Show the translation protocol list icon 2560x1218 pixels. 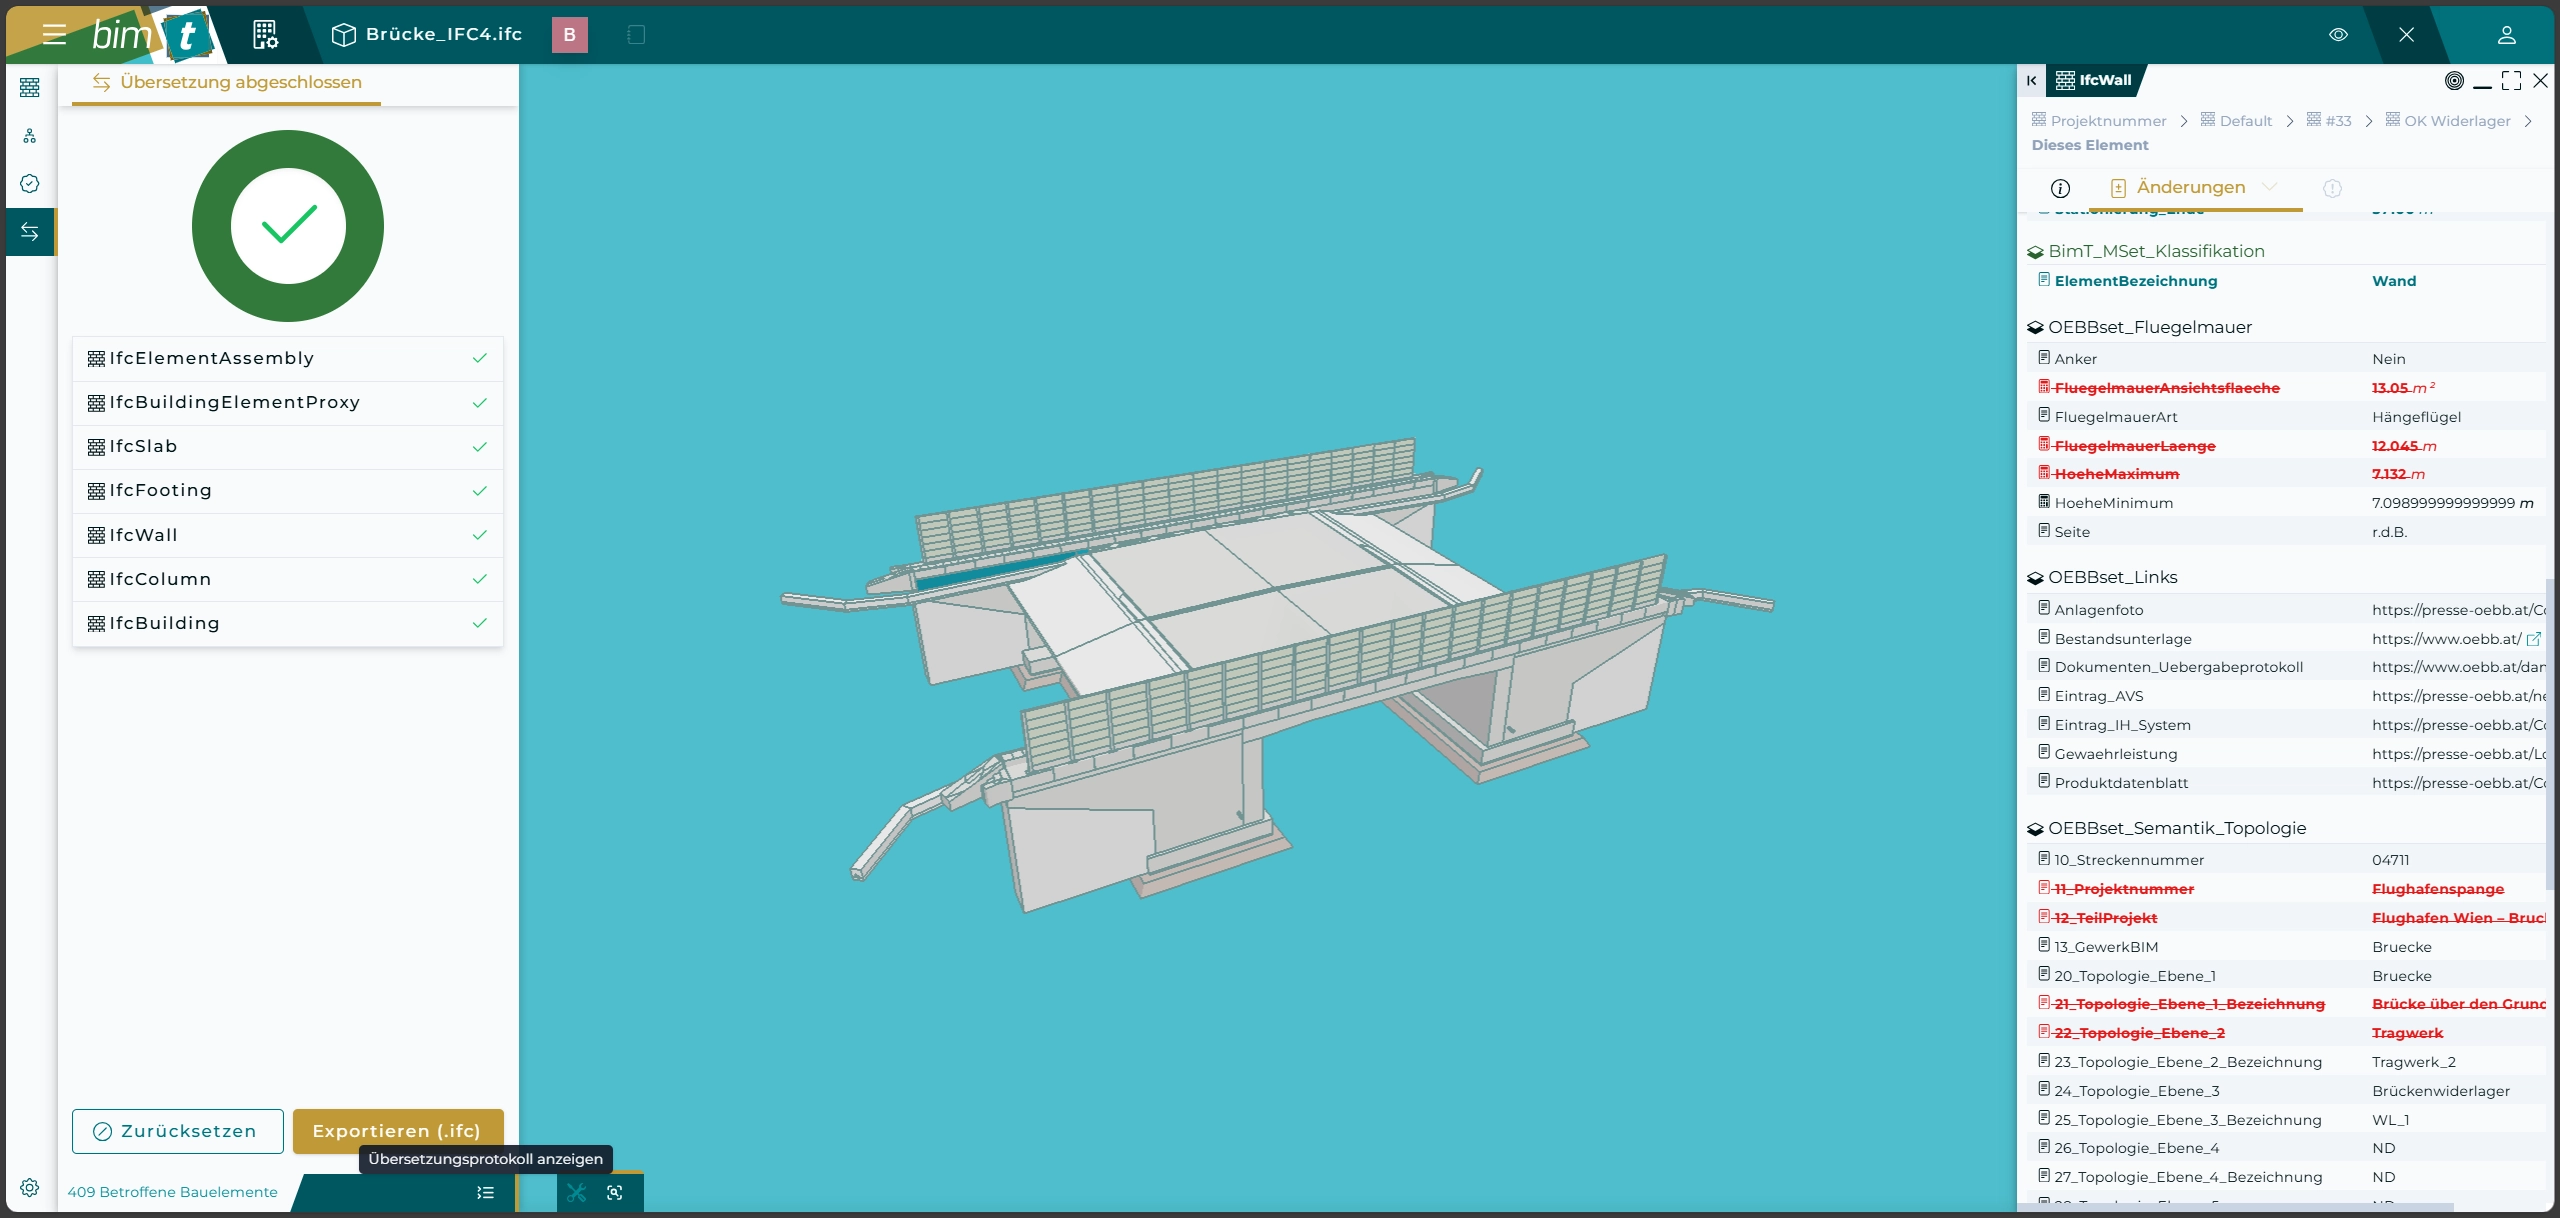point(485,1192)
